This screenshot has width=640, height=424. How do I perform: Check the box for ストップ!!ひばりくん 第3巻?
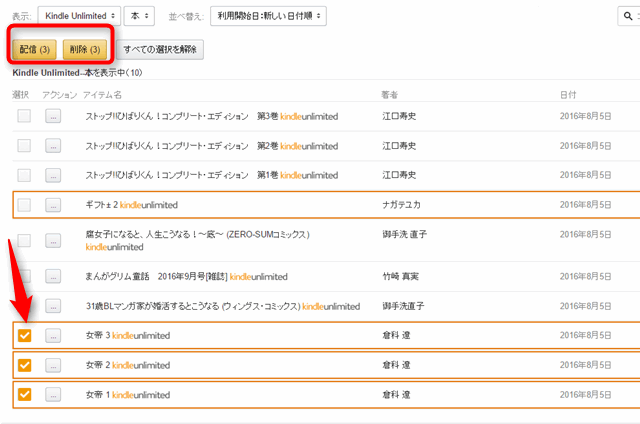coord(24,116)
